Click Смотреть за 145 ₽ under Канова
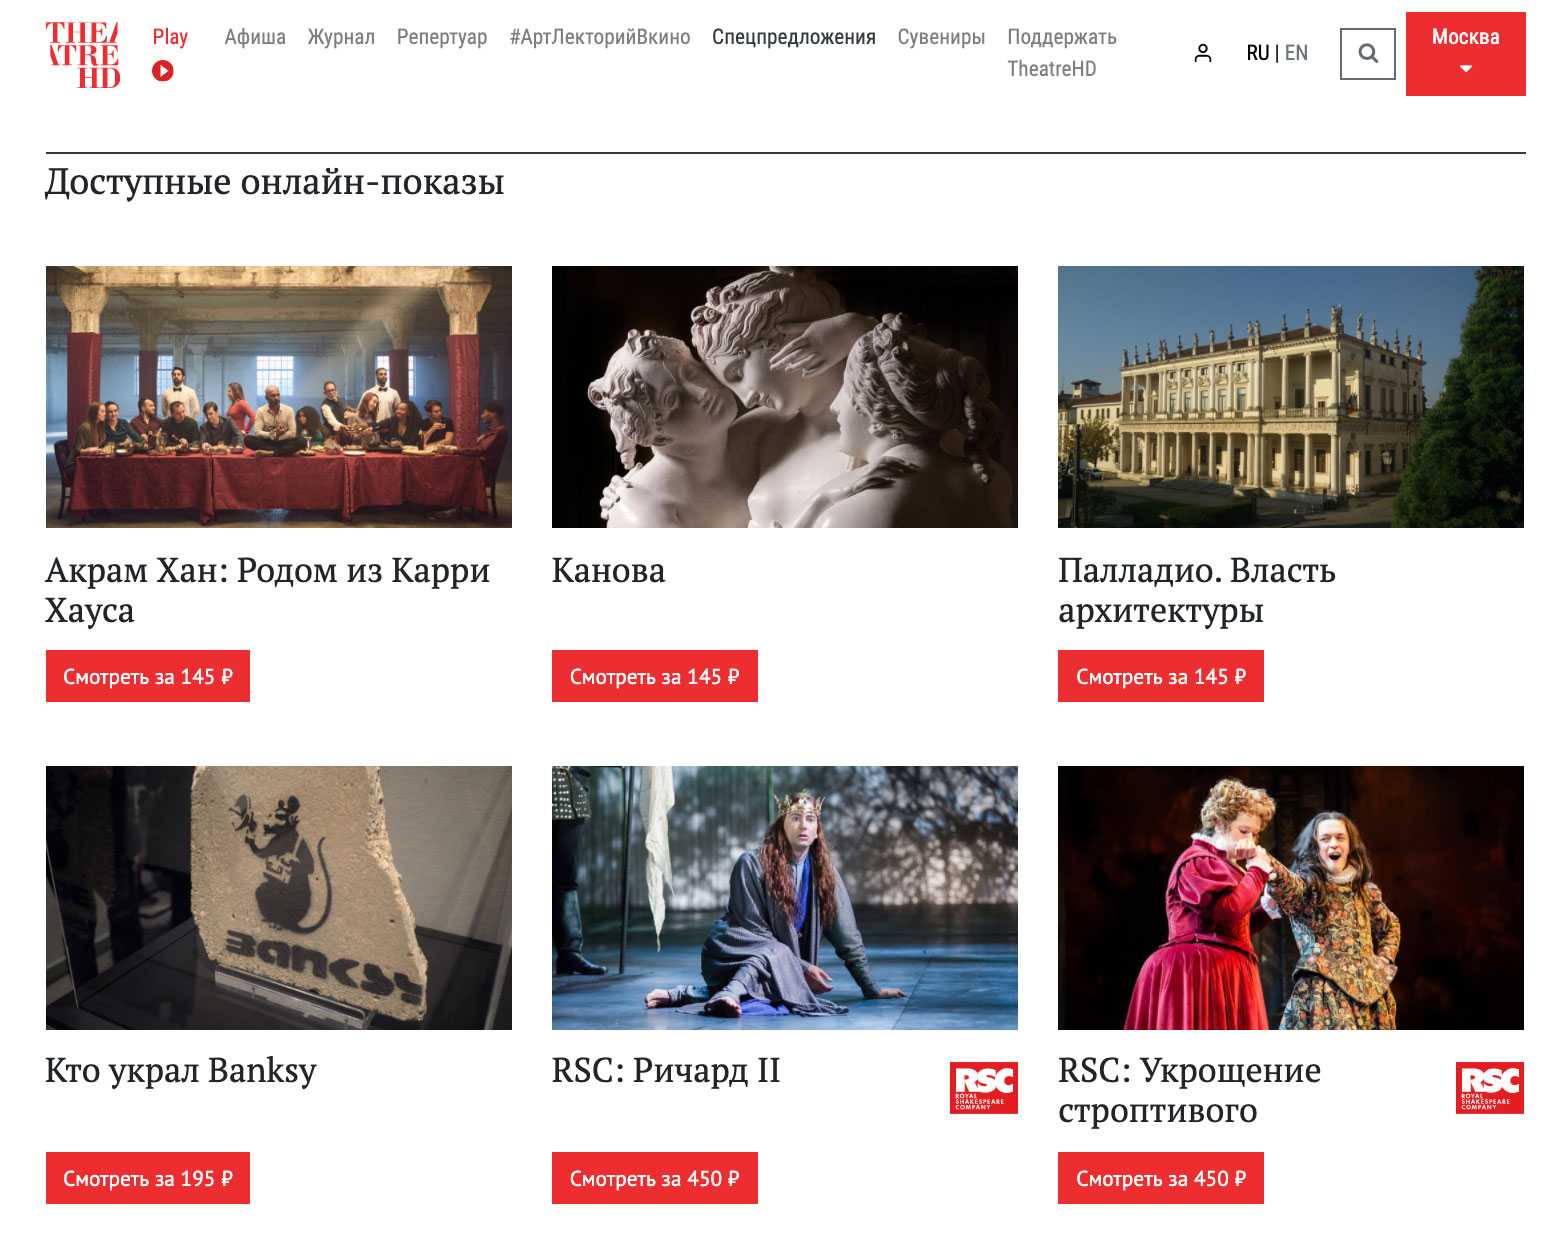Screen dimensions: 1562x1244 point(655,676)
